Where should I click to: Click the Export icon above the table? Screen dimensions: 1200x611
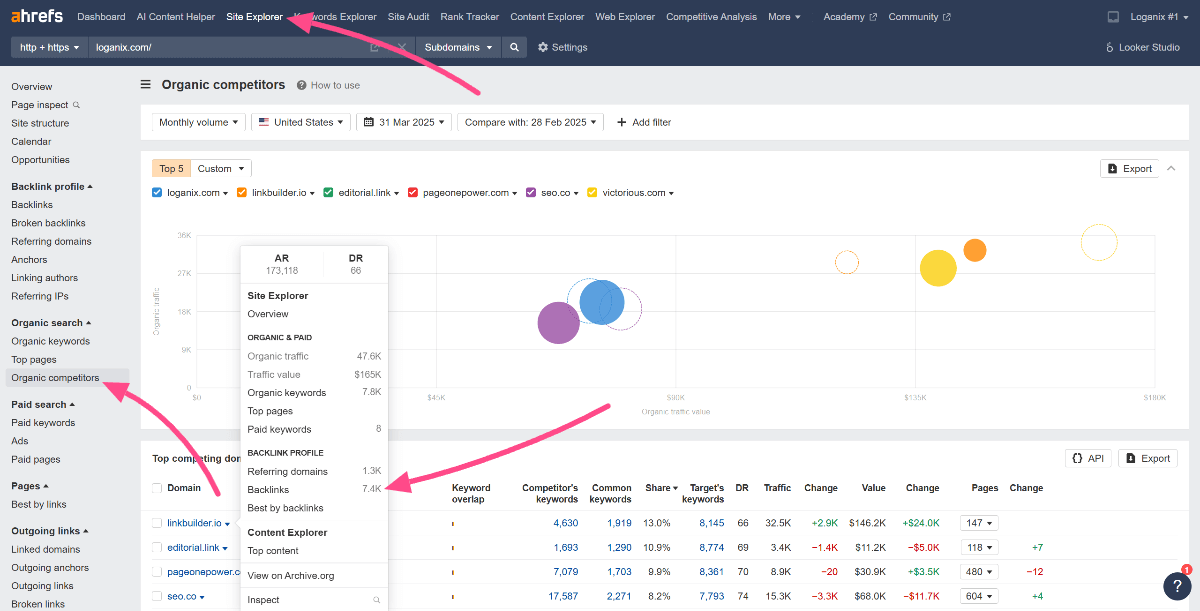point(1131,458)
